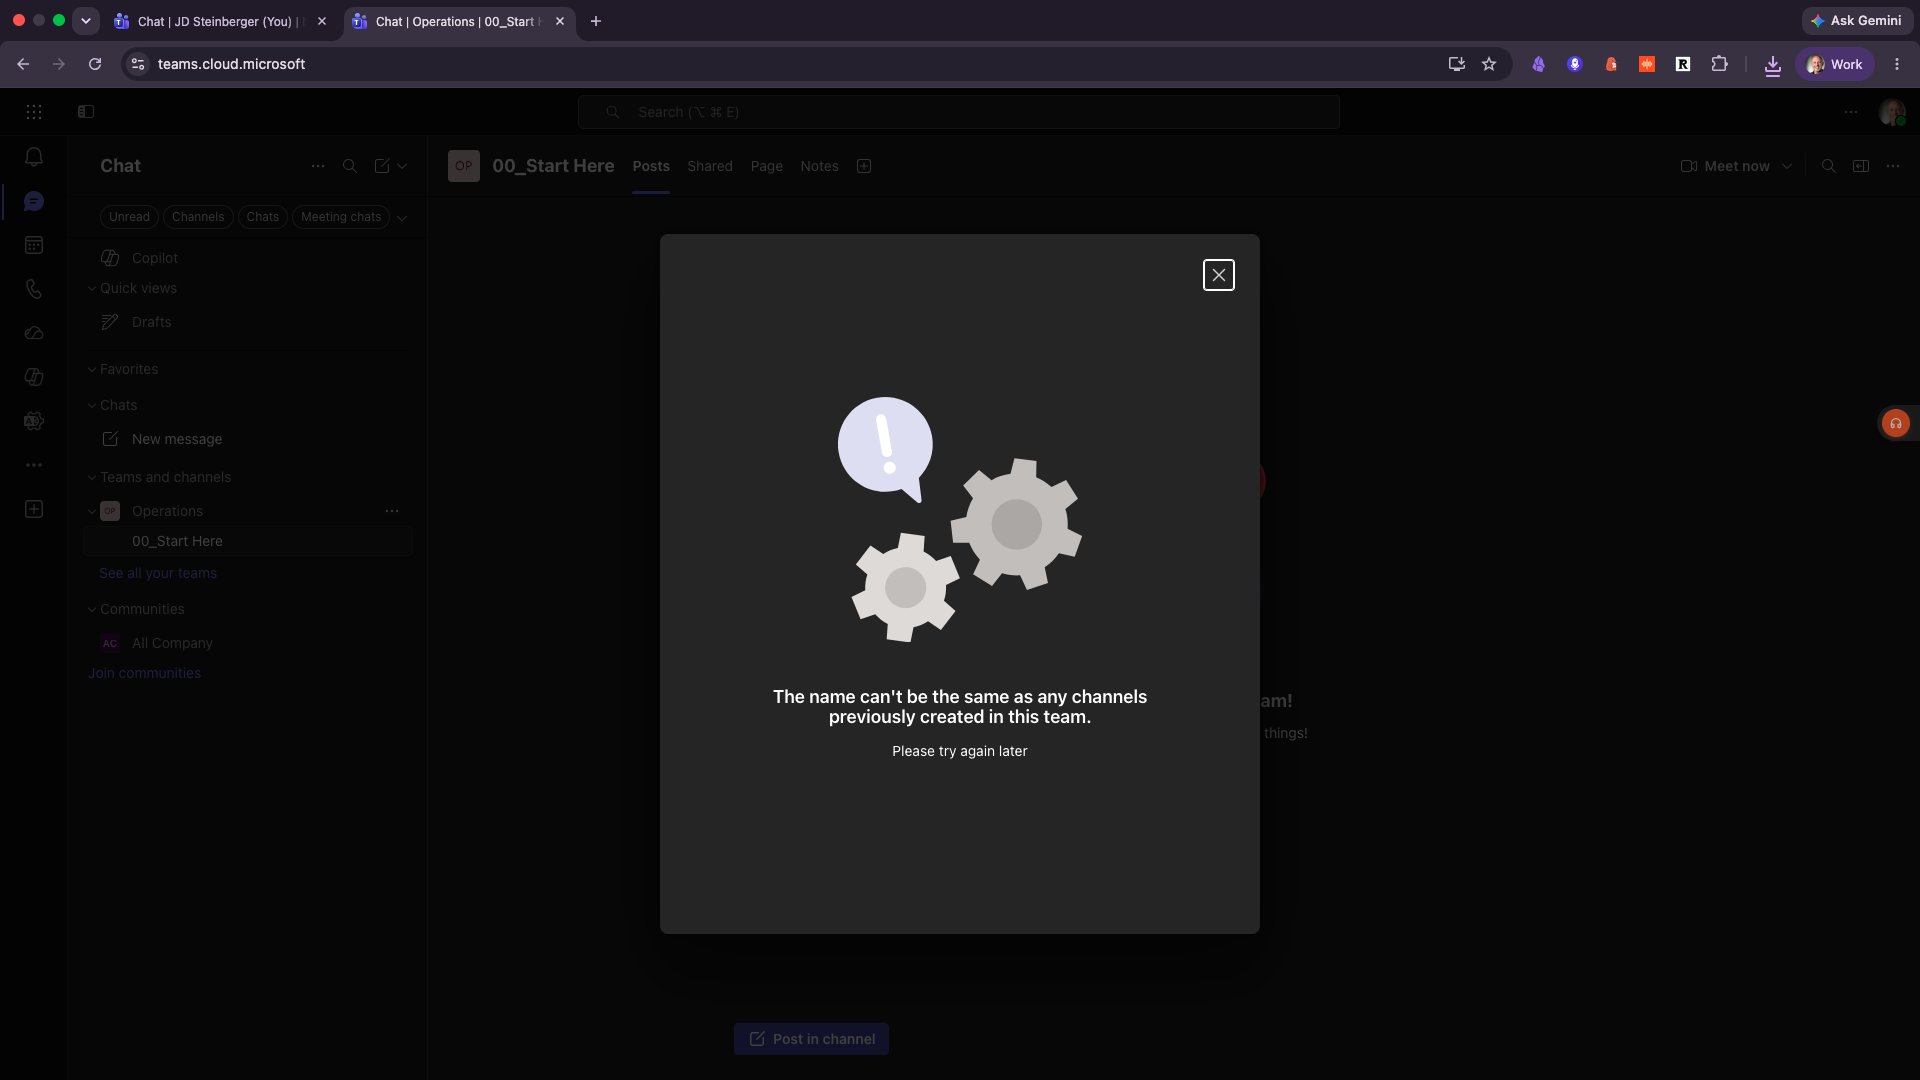The height and width of the screenshot is (1080, 1920).
Task: Select the Chat icon in the sidebar
Action: pyautogui.click(x=34, y=201)
